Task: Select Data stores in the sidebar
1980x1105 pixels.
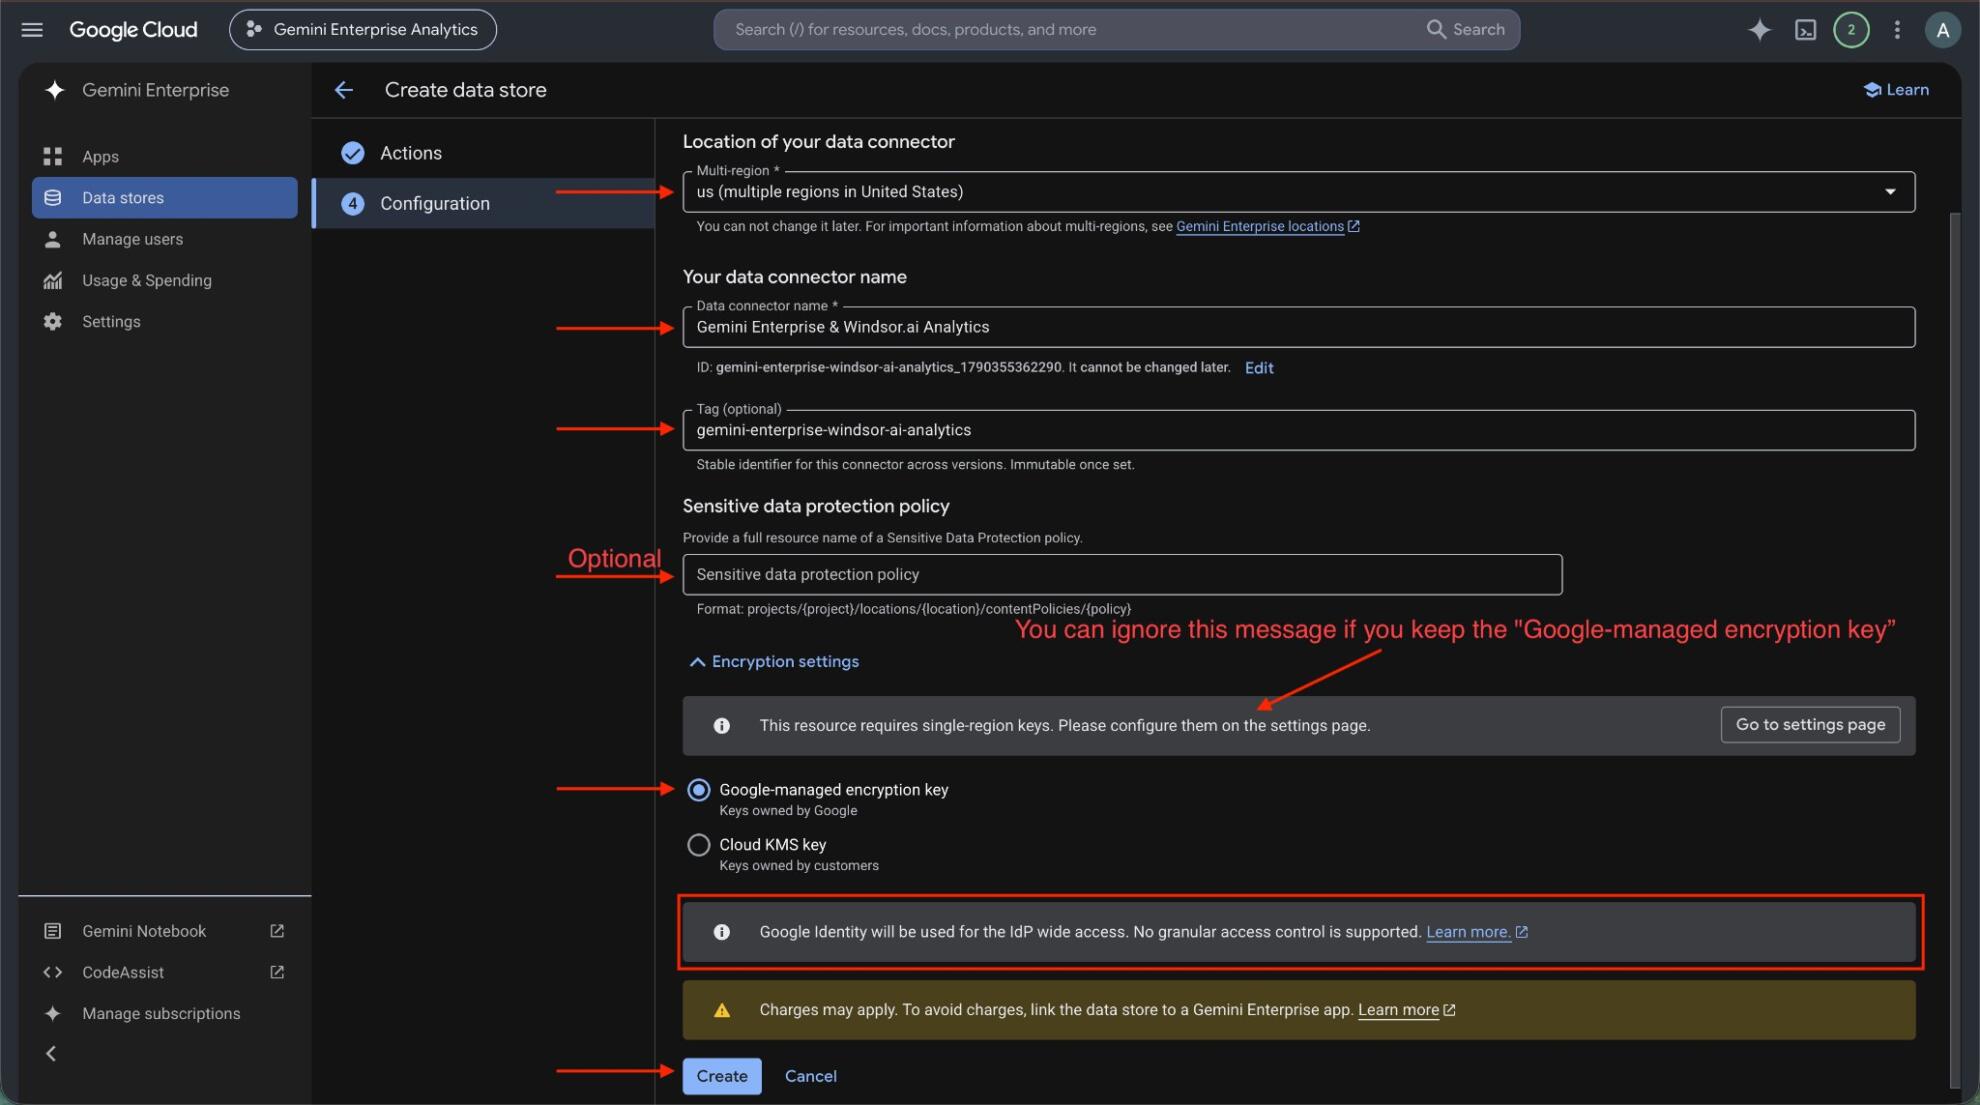Action: pyautogui.click(x=165, y=197)
